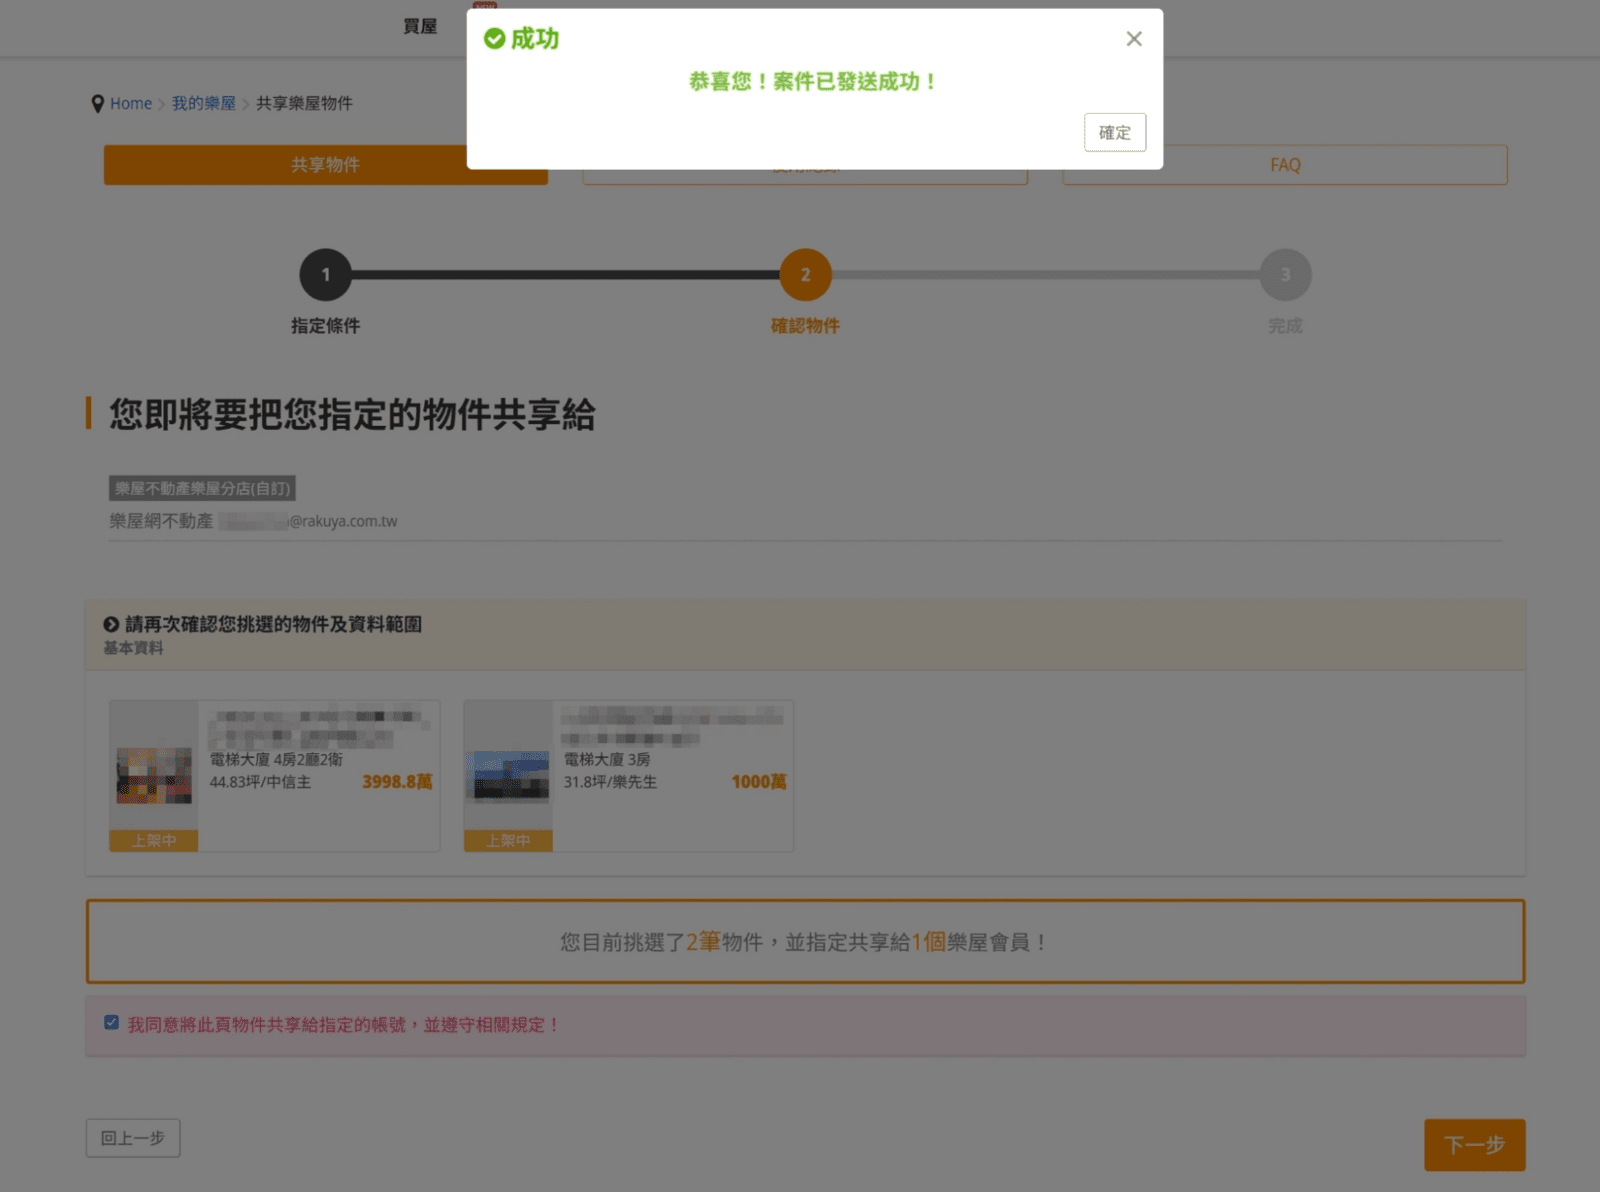Select step 2 確認物件 circle
Image resolution: width=1600 pixels, height=1192 pixels.
(x=805, y=275)
